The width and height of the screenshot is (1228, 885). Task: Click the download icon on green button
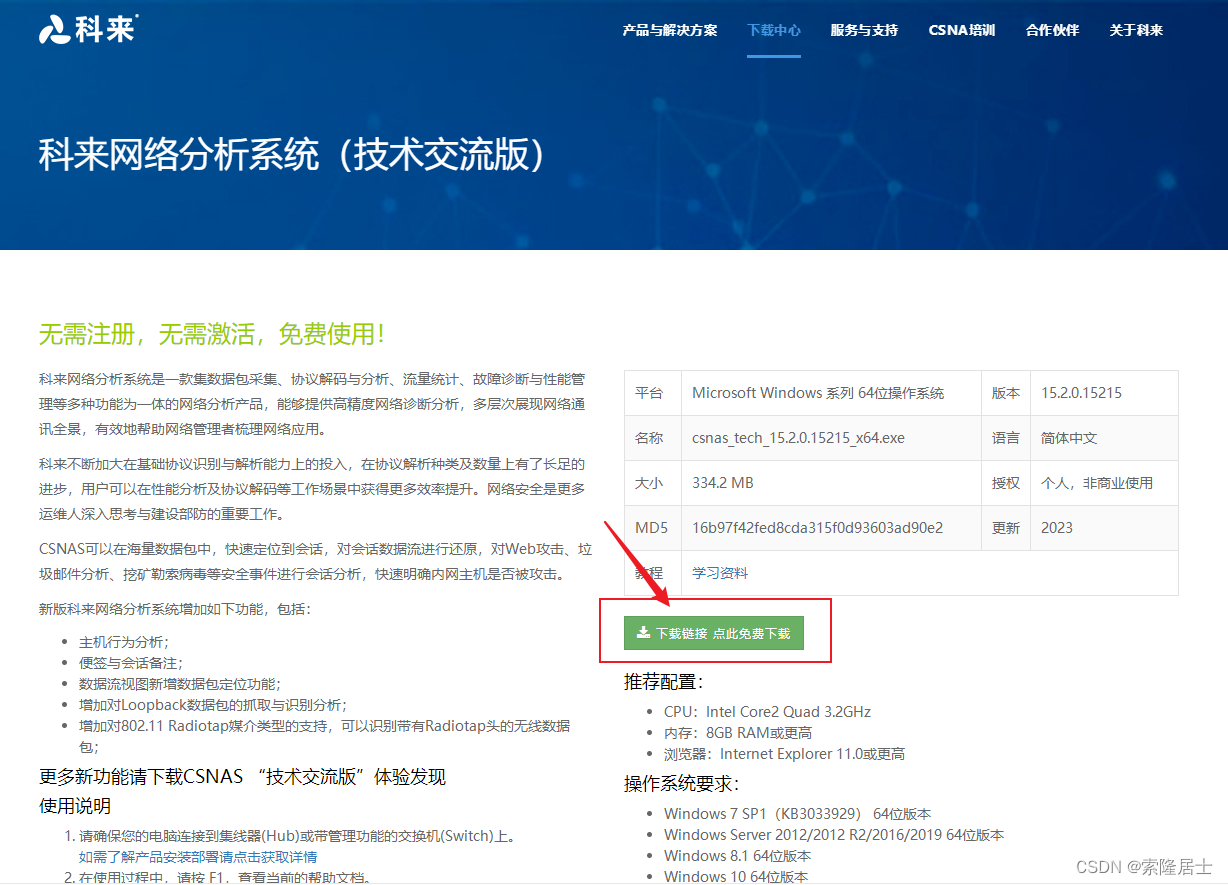pos(644,633)
